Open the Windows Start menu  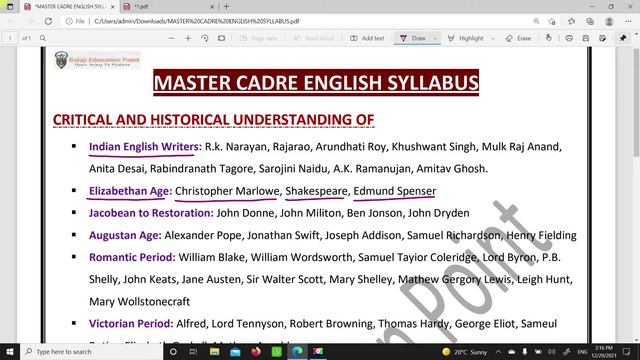point(10,351)
